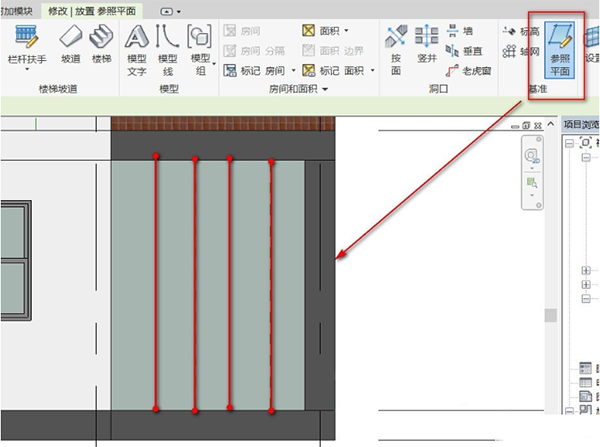The height and width of the screenshot is (447, 600).
Task: Select the 竖井 shaft opening tool
Action: [427, 44]
